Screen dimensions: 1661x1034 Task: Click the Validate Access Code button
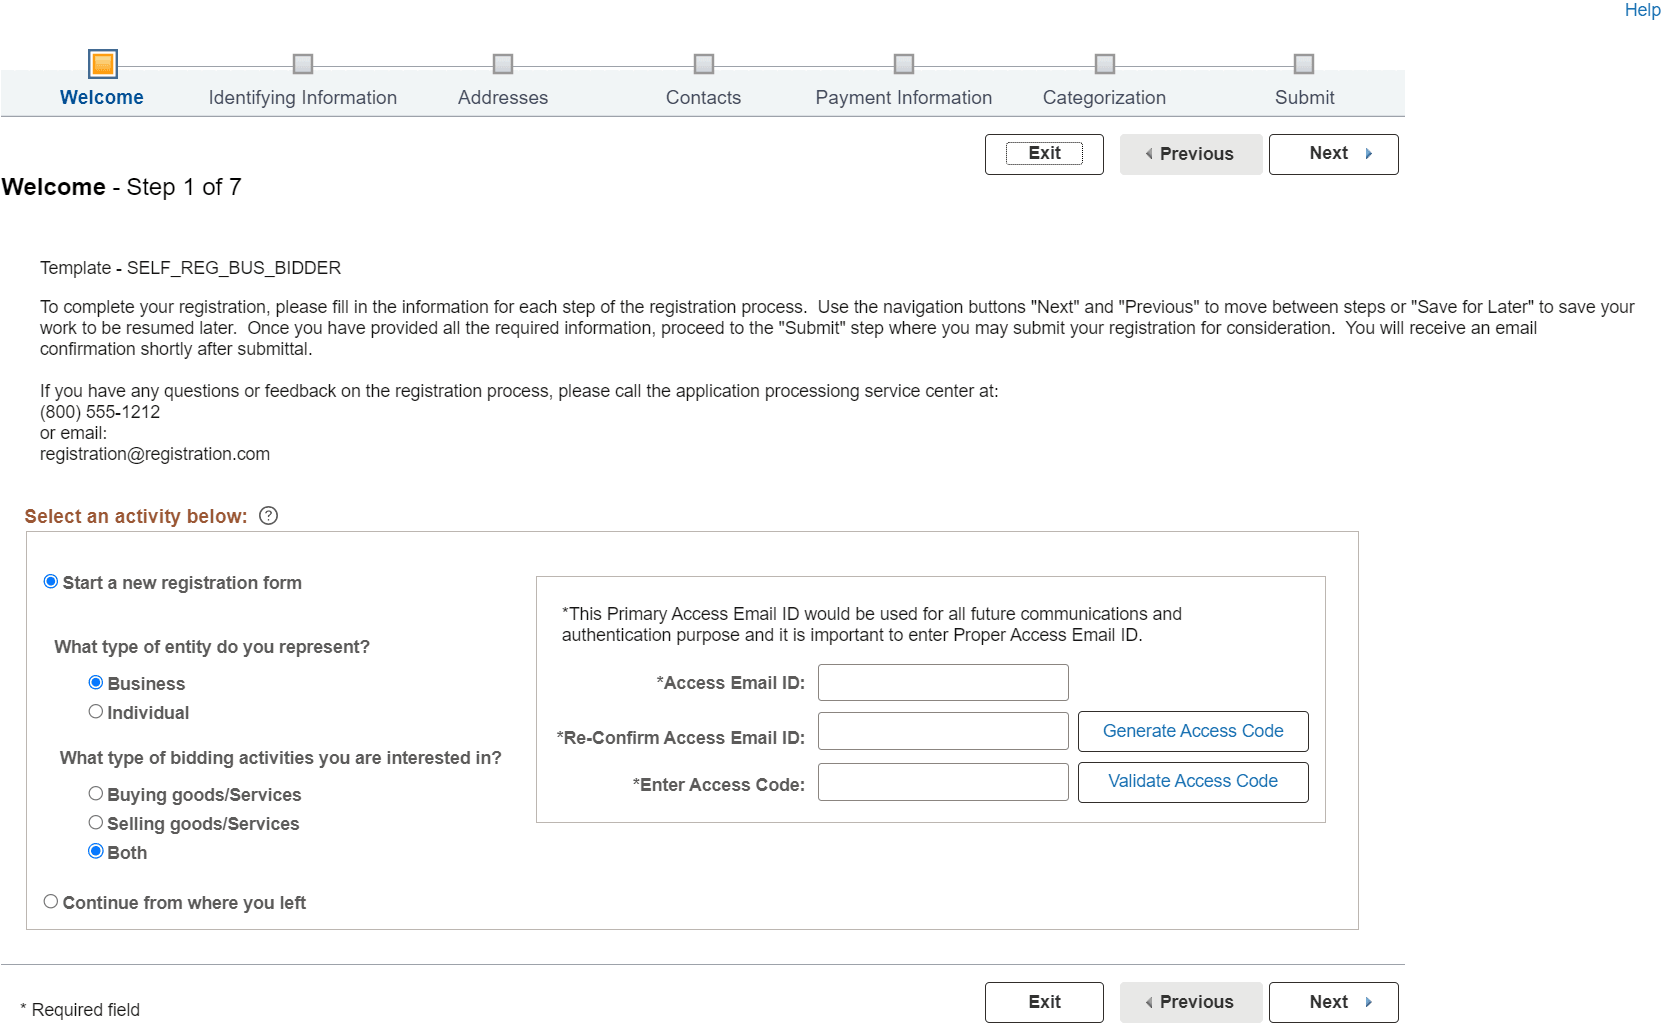(x=1192, y=781)
